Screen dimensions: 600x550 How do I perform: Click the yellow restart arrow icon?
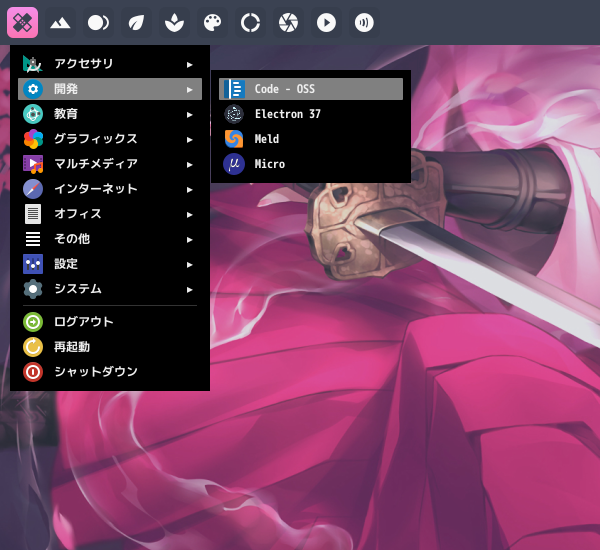(x=33, y=347)
